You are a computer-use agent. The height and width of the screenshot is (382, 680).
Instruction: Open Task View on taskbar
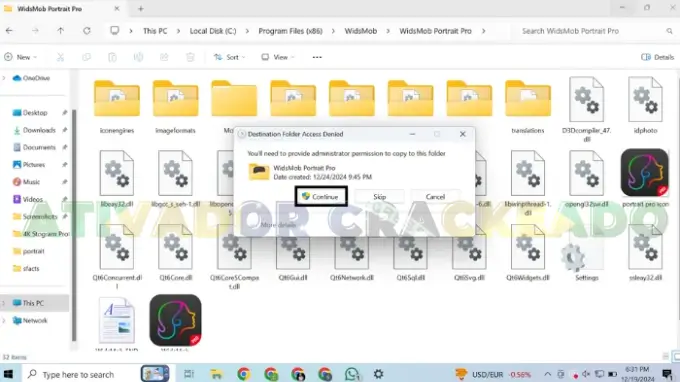[189, 374]
